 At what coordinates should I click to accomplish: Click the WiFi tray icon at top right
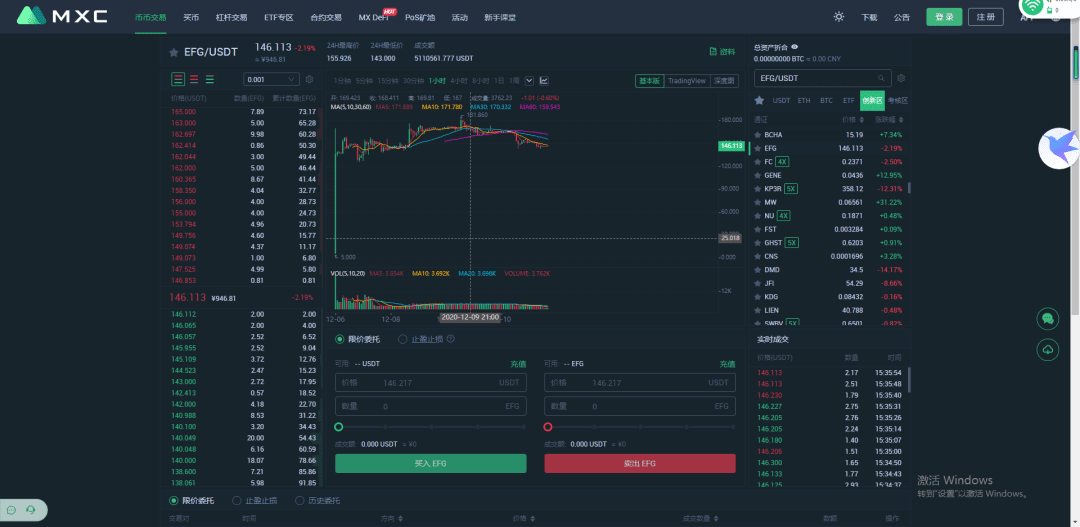[1032, 8]
